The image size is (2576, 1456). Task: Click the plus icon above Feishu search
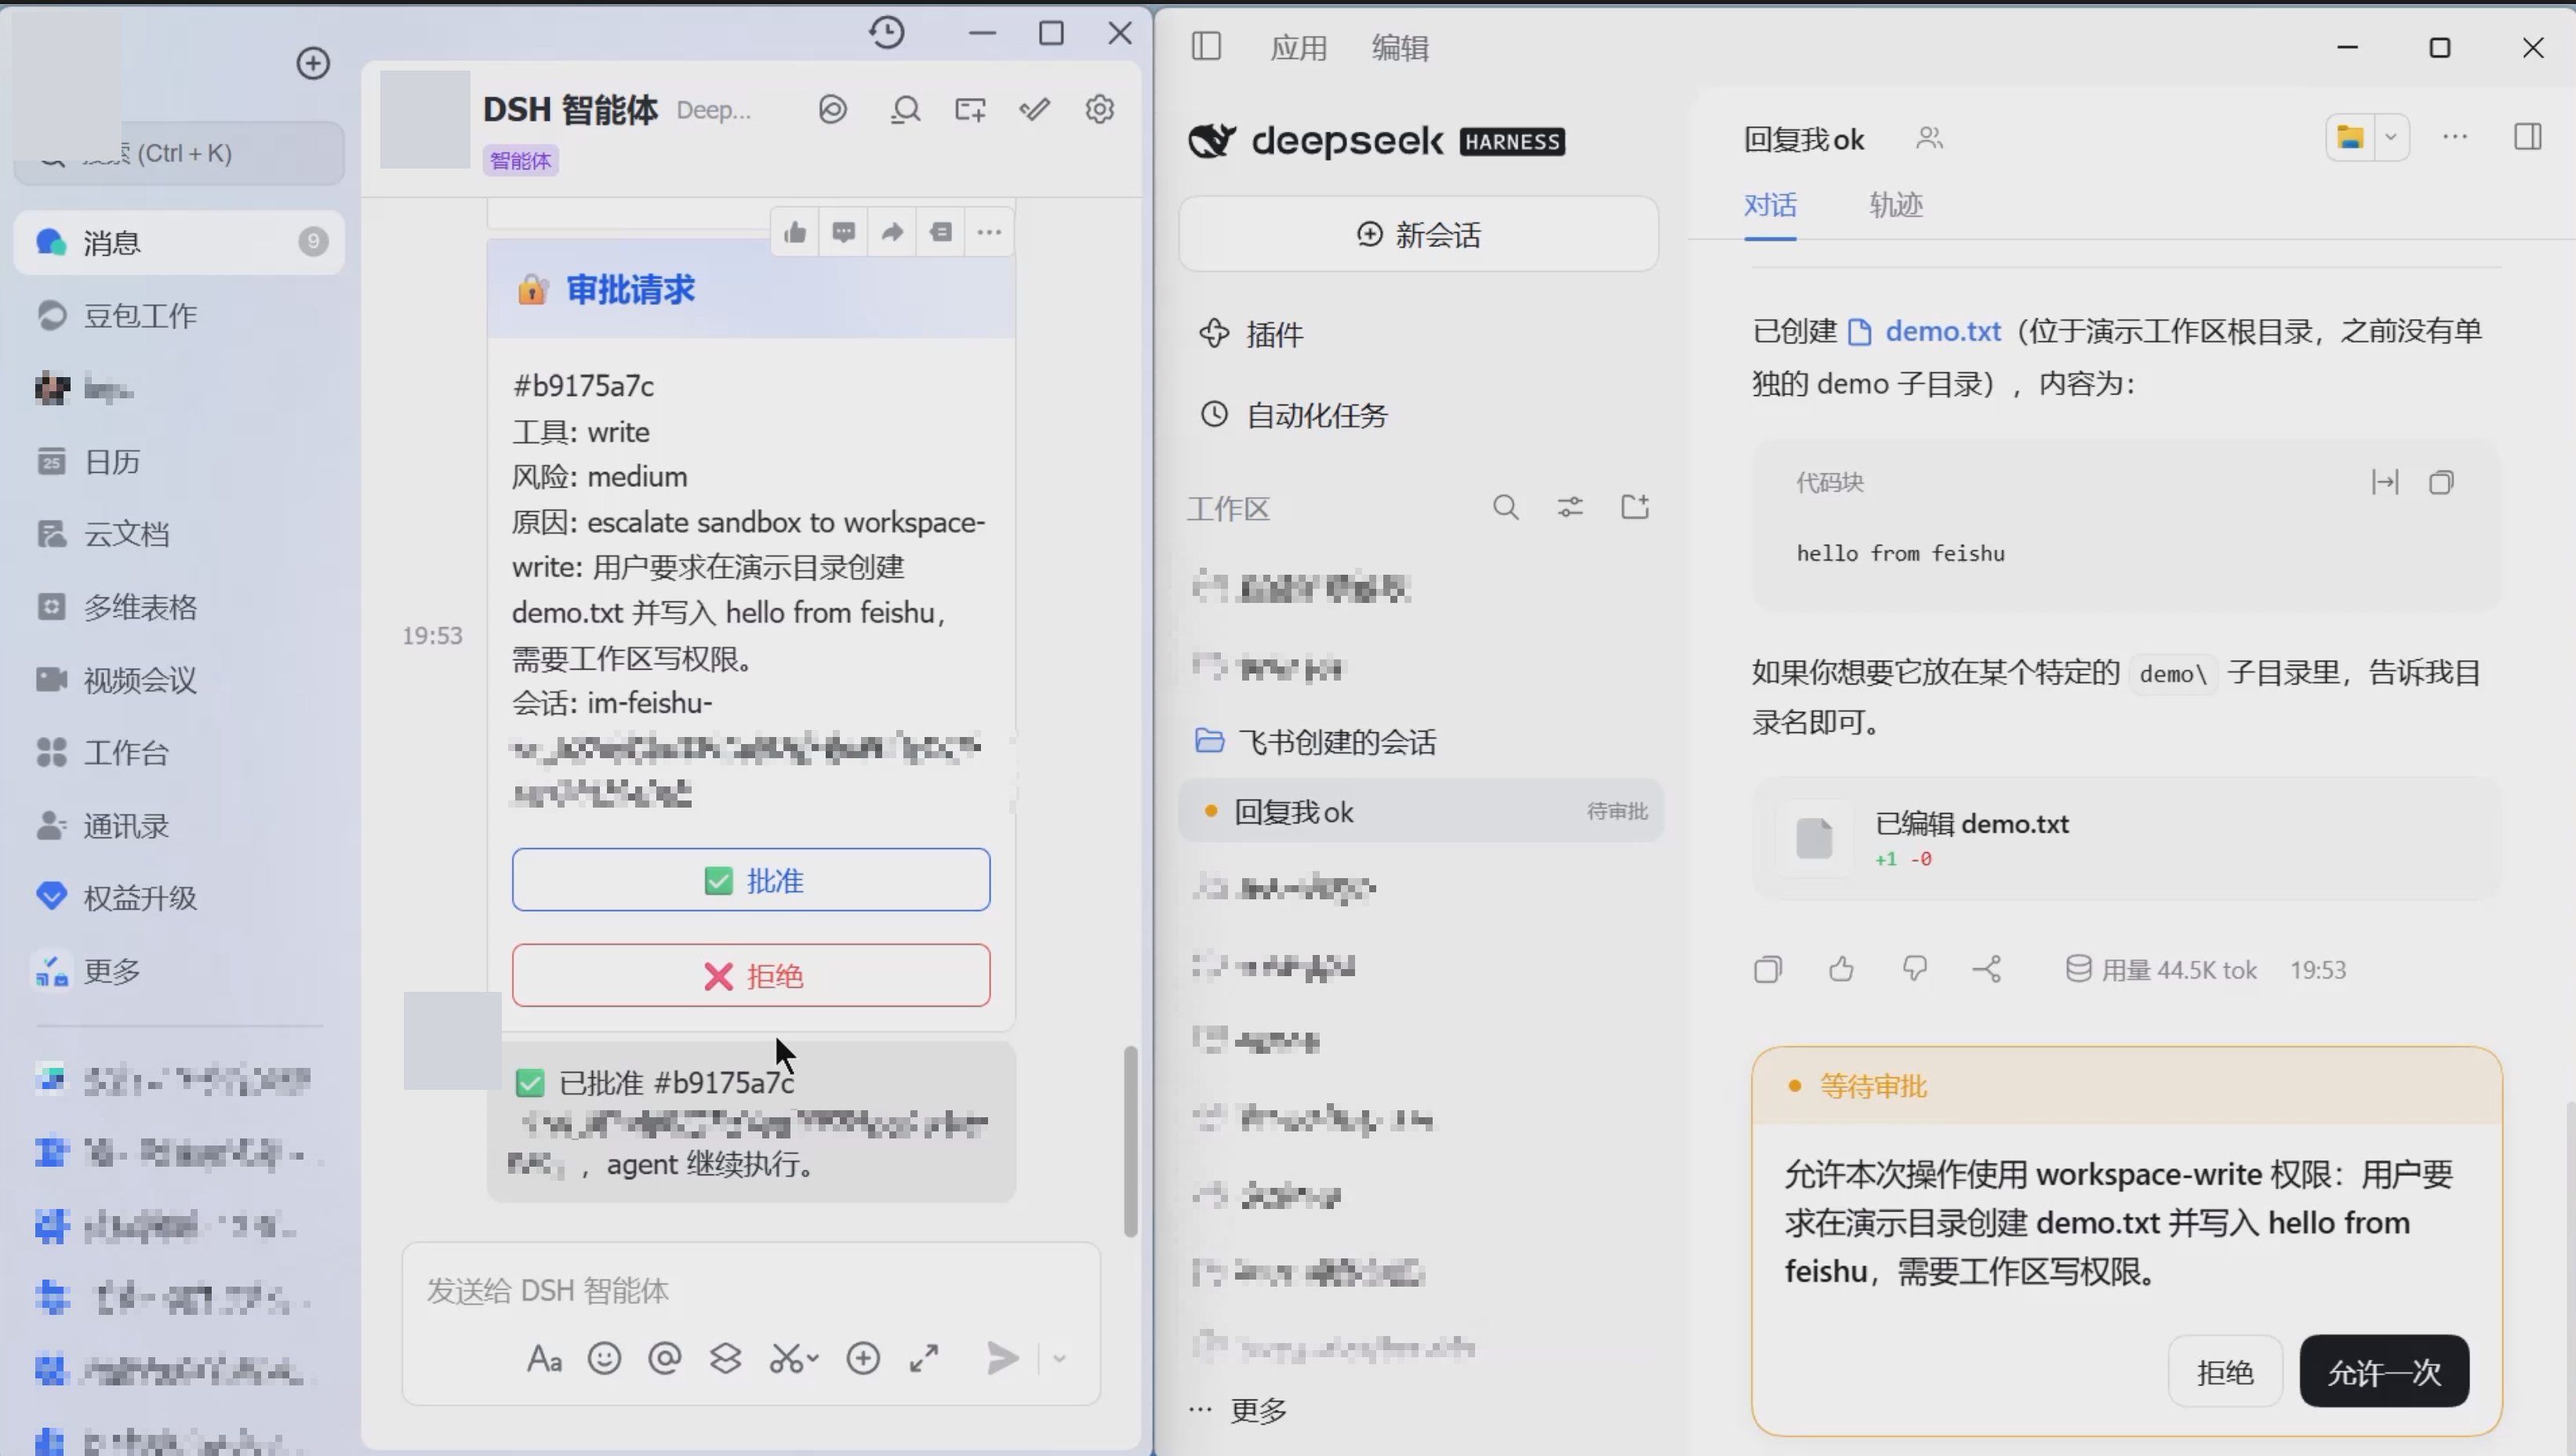[313, 63]
